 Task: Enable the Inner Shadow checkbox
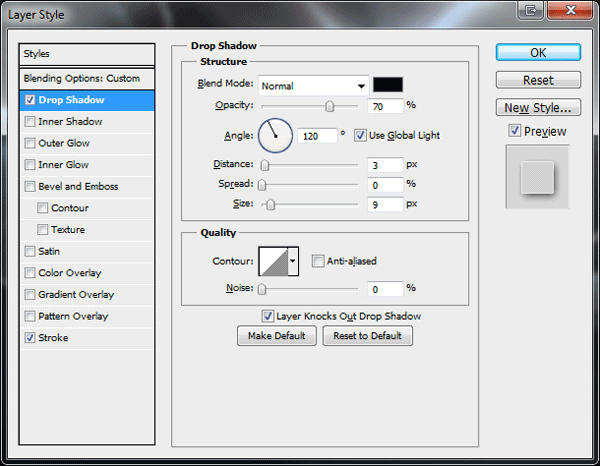[x=30, y=122]
